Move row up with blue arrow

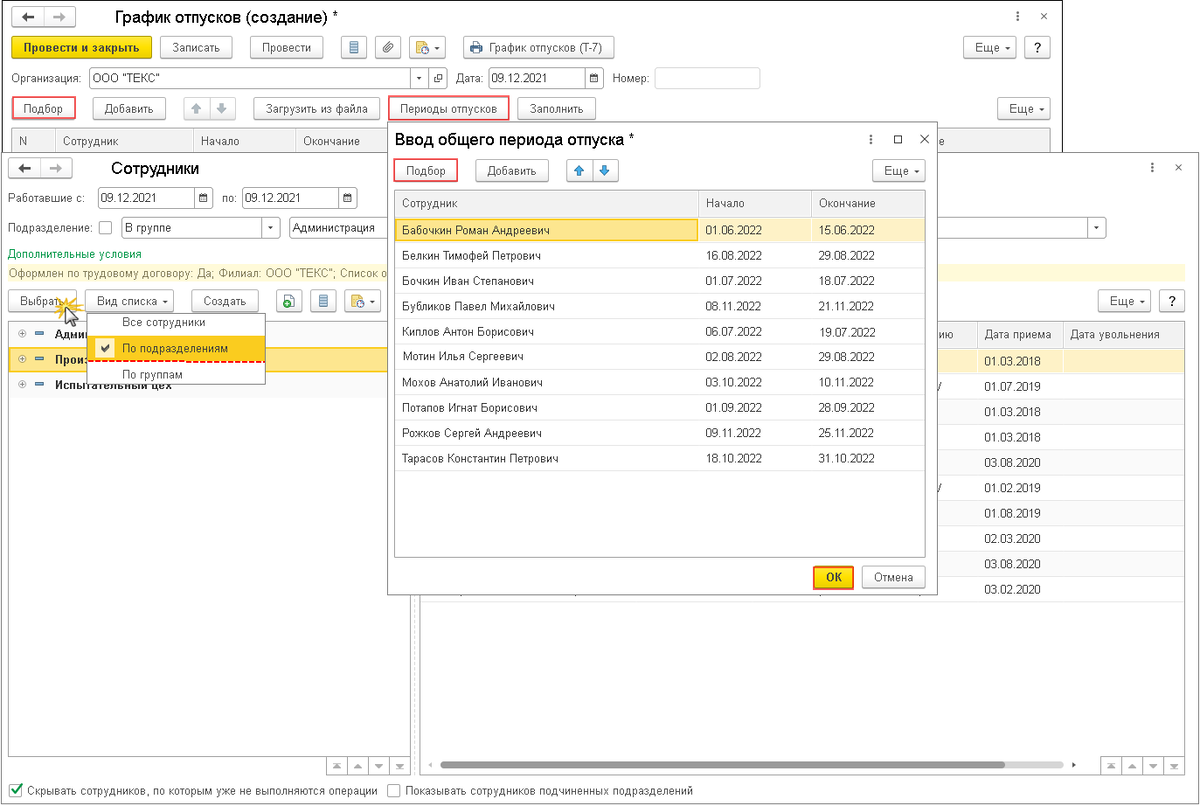point(580,171)
